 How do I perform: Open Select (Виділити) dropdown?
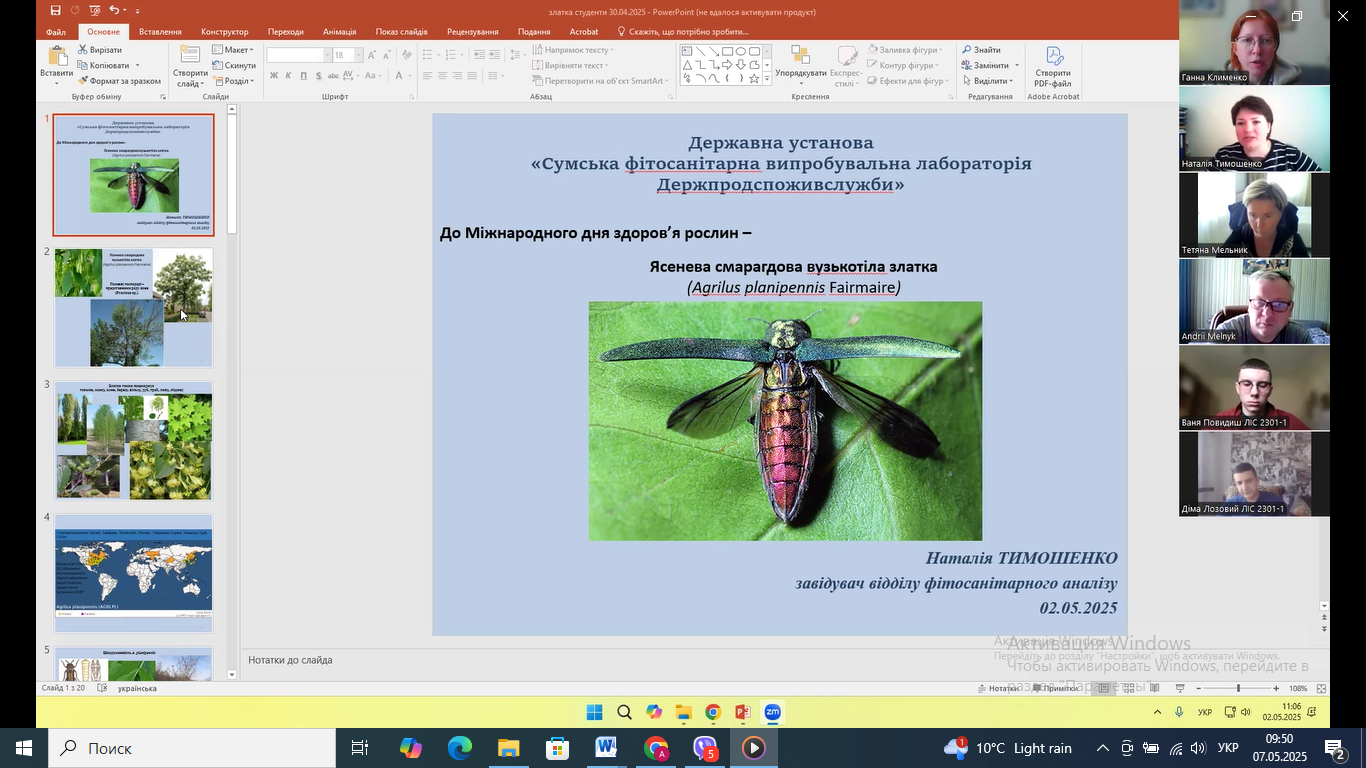pos(988,81)
